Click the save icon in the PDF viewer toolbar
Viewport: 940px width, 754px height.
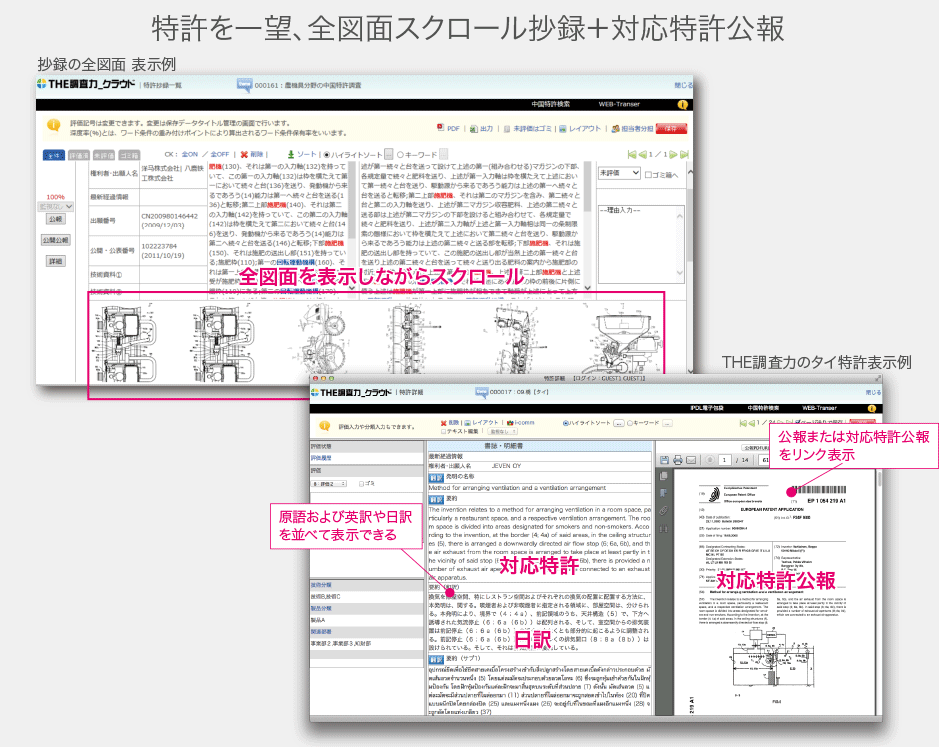[664, 460]
